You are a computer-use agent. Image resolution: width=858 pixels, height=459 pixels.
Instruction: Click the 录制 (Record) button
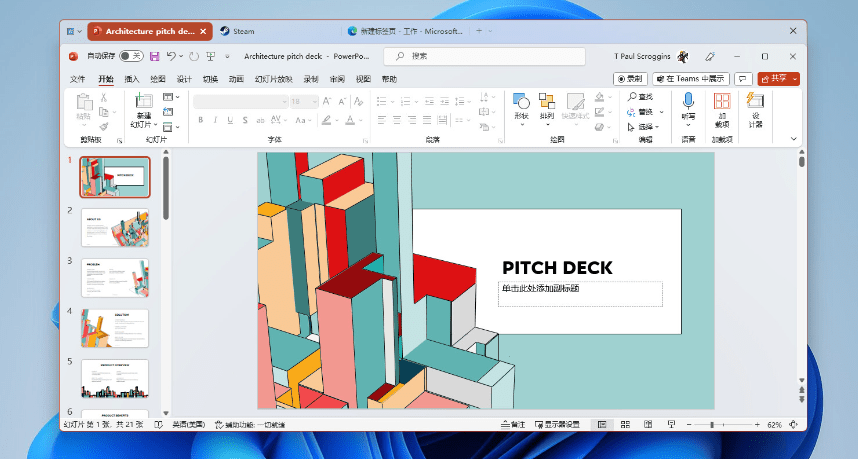[x=630, y=78]
